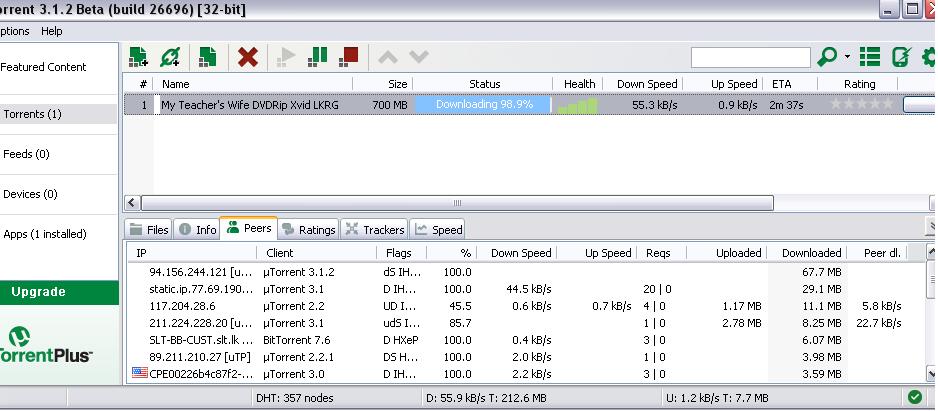Open the Info tab
The image size is (938, 411).
pos(197,229)
